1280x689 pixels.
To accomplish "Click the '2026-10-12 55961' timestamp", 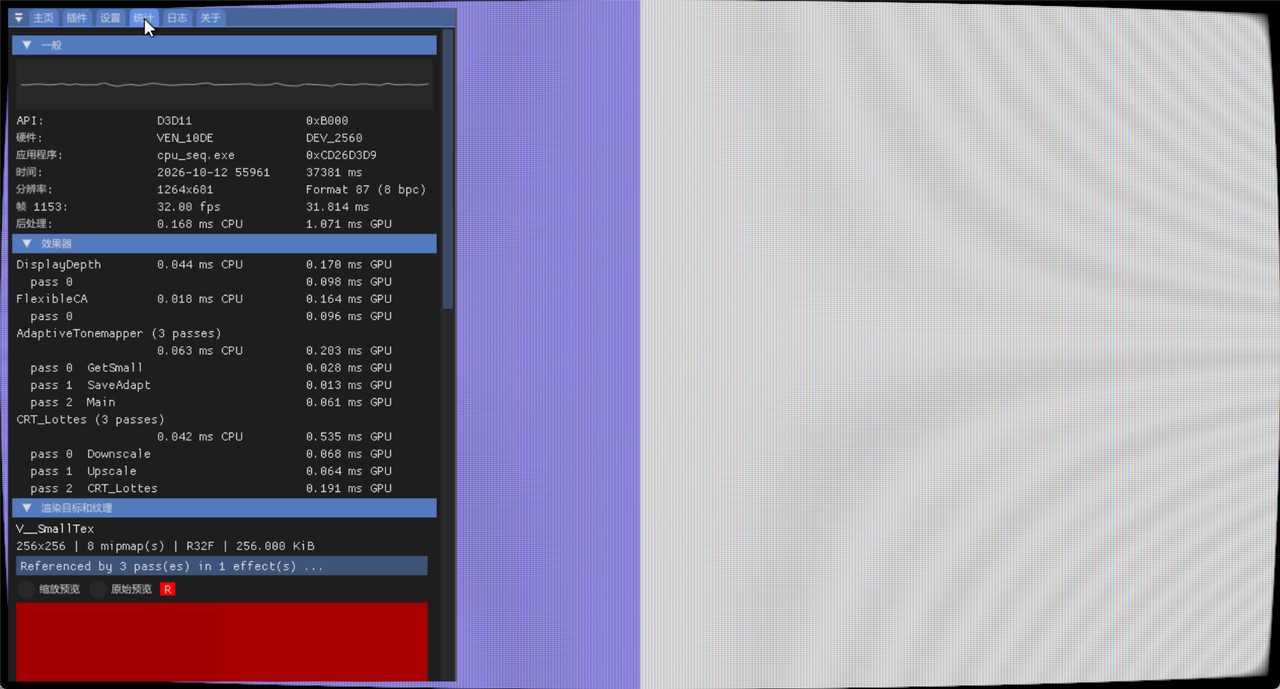I will tap(213, 172).
